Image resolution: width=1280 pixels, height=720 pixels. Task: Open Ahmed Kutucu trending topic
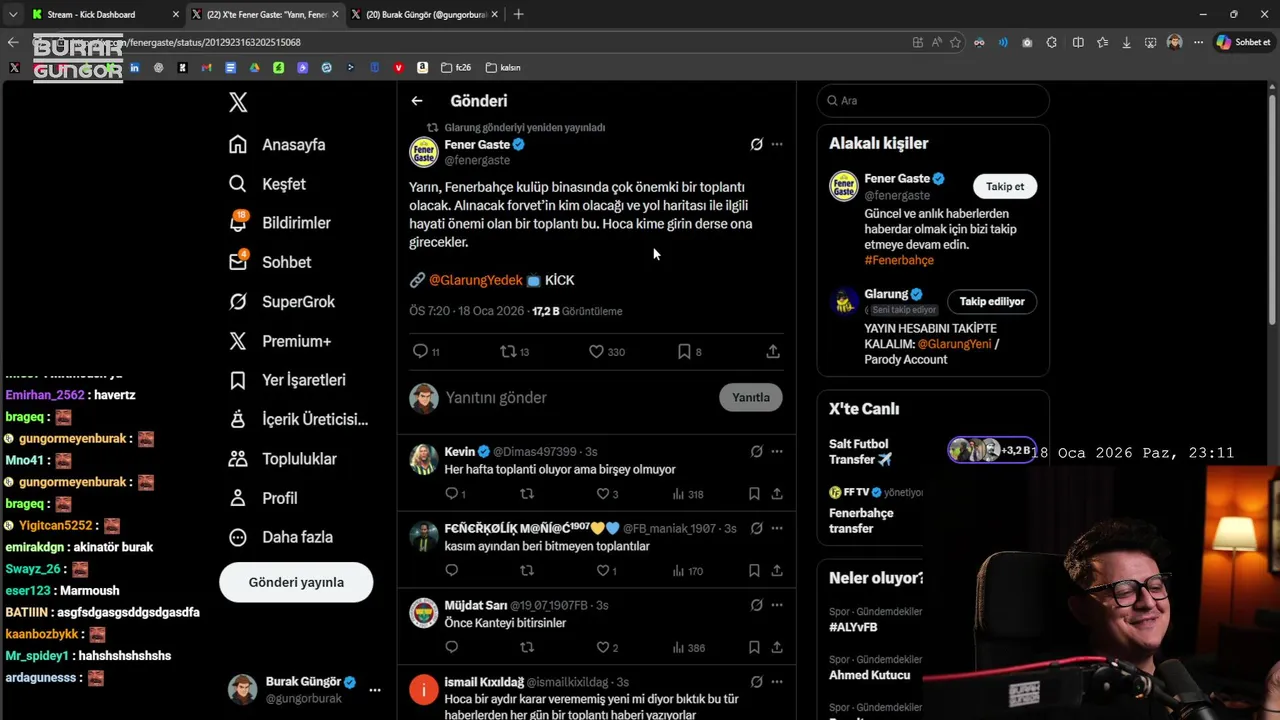(870, 675)
